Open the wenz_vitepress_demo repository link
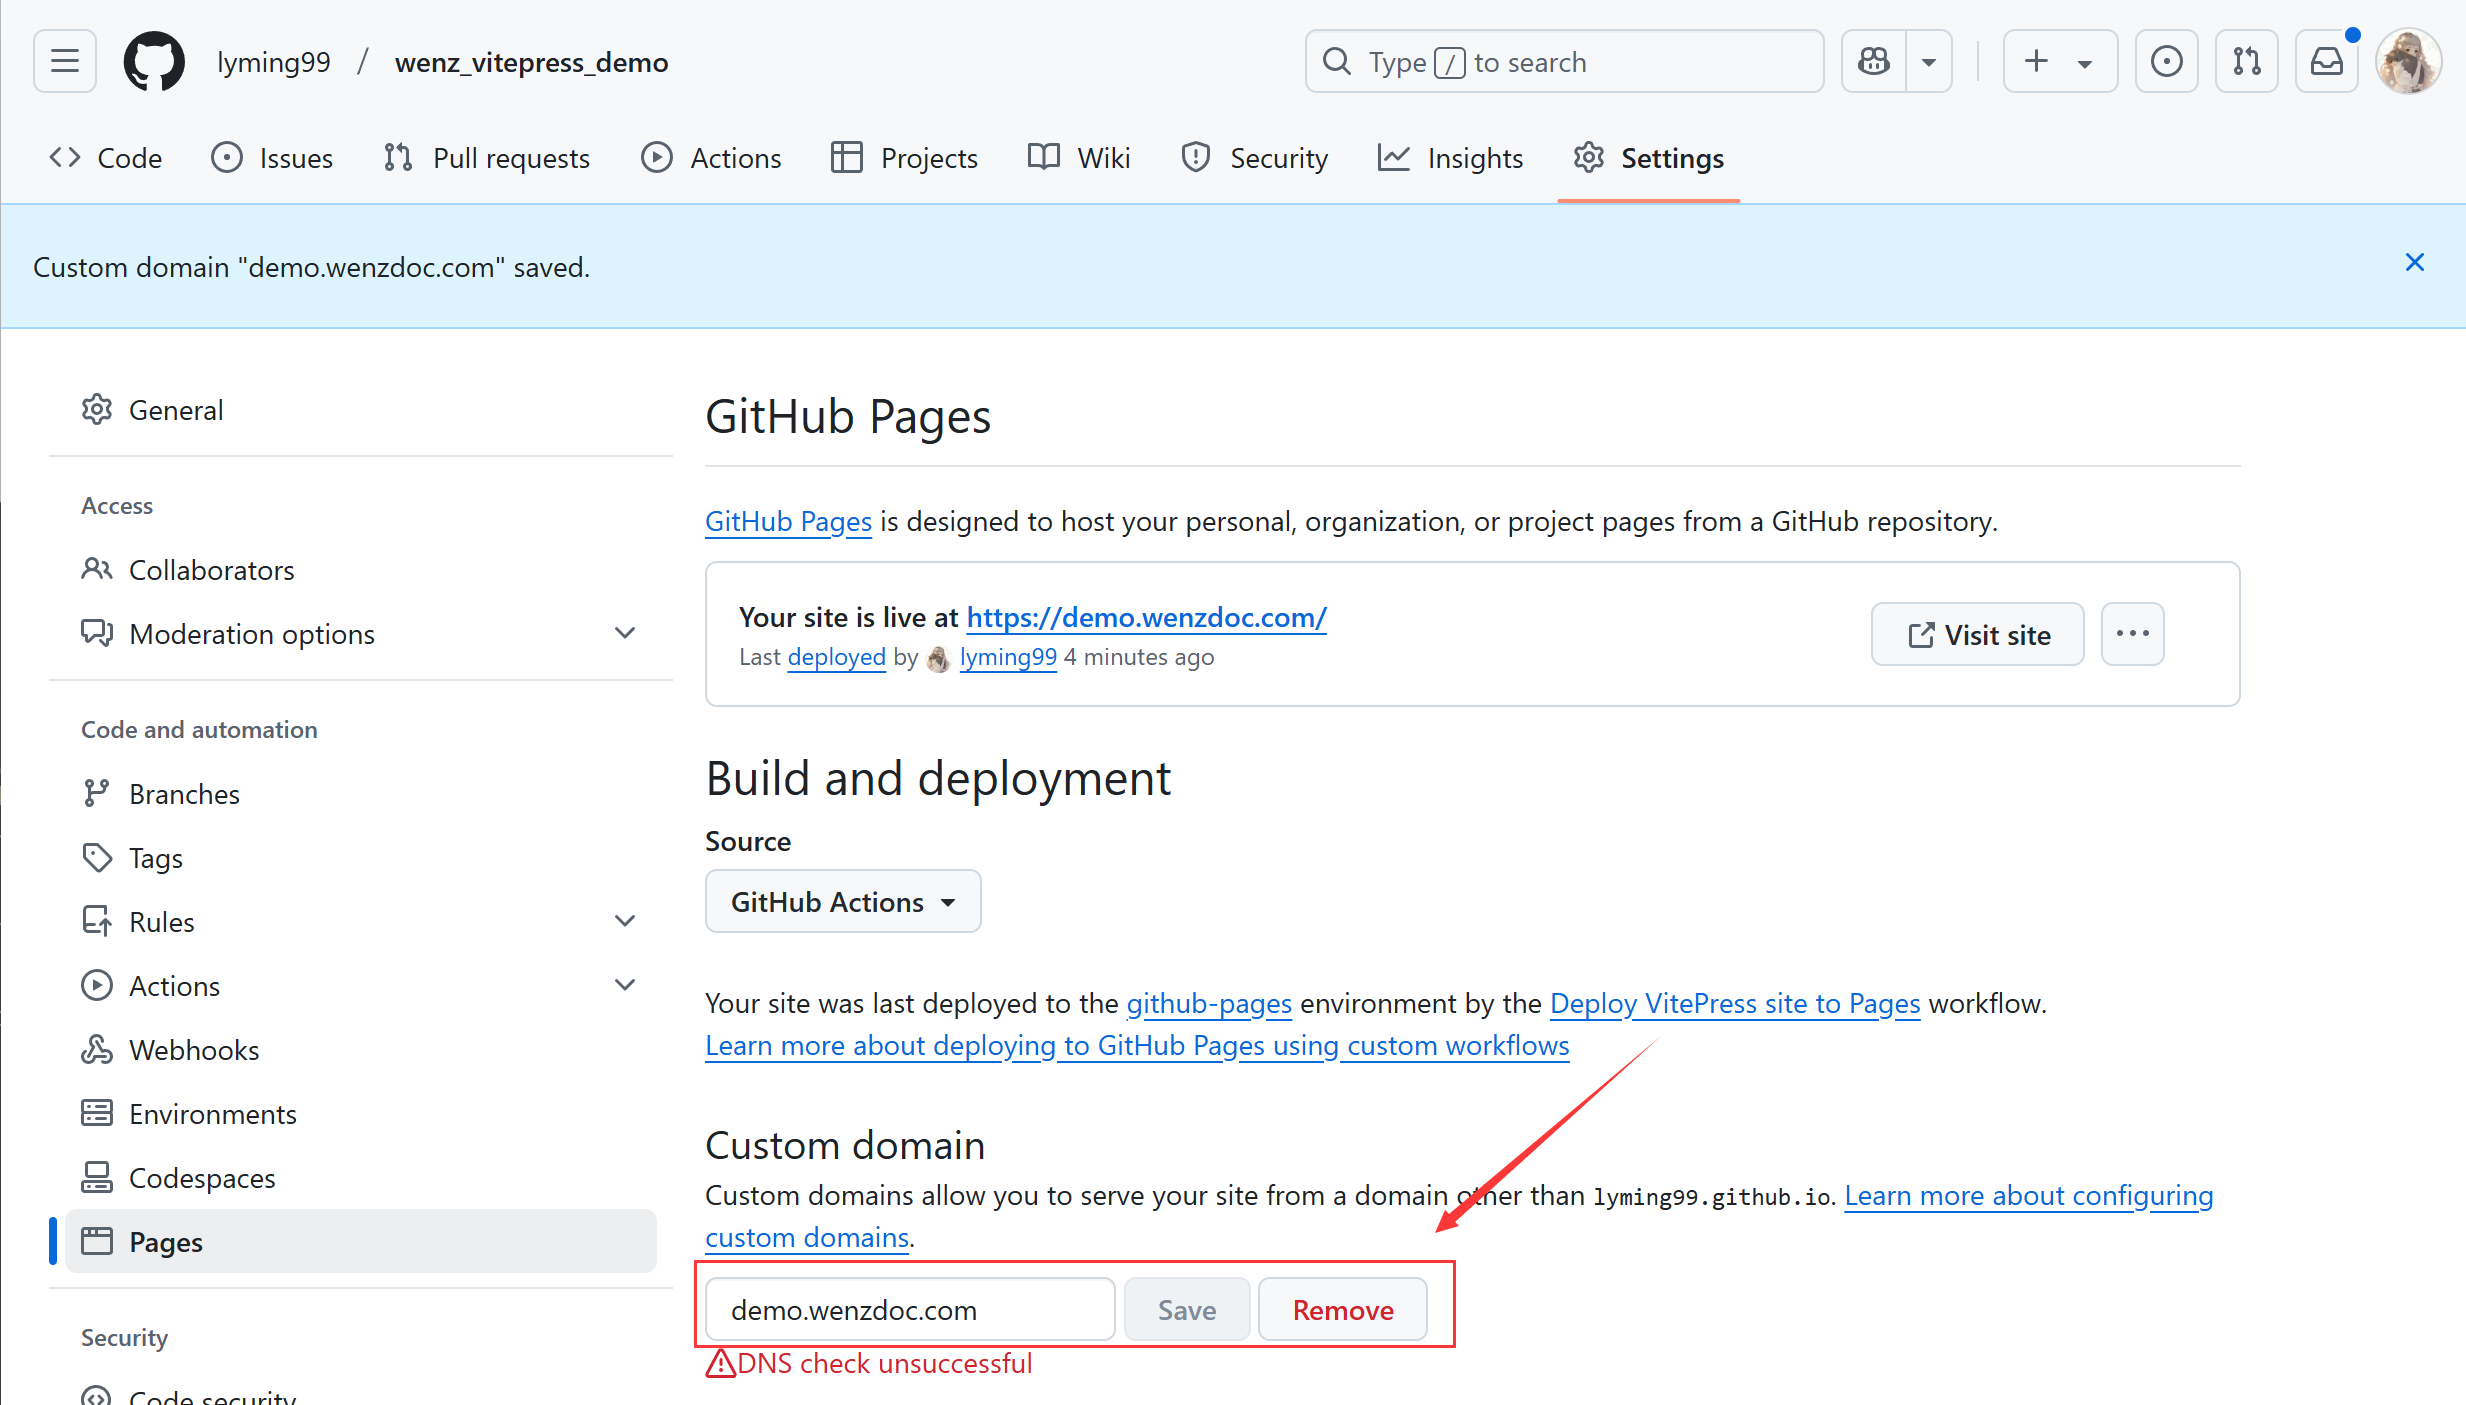This screenshot has height=1405, width=2466. pyautogui.click(x=531, y=62)
